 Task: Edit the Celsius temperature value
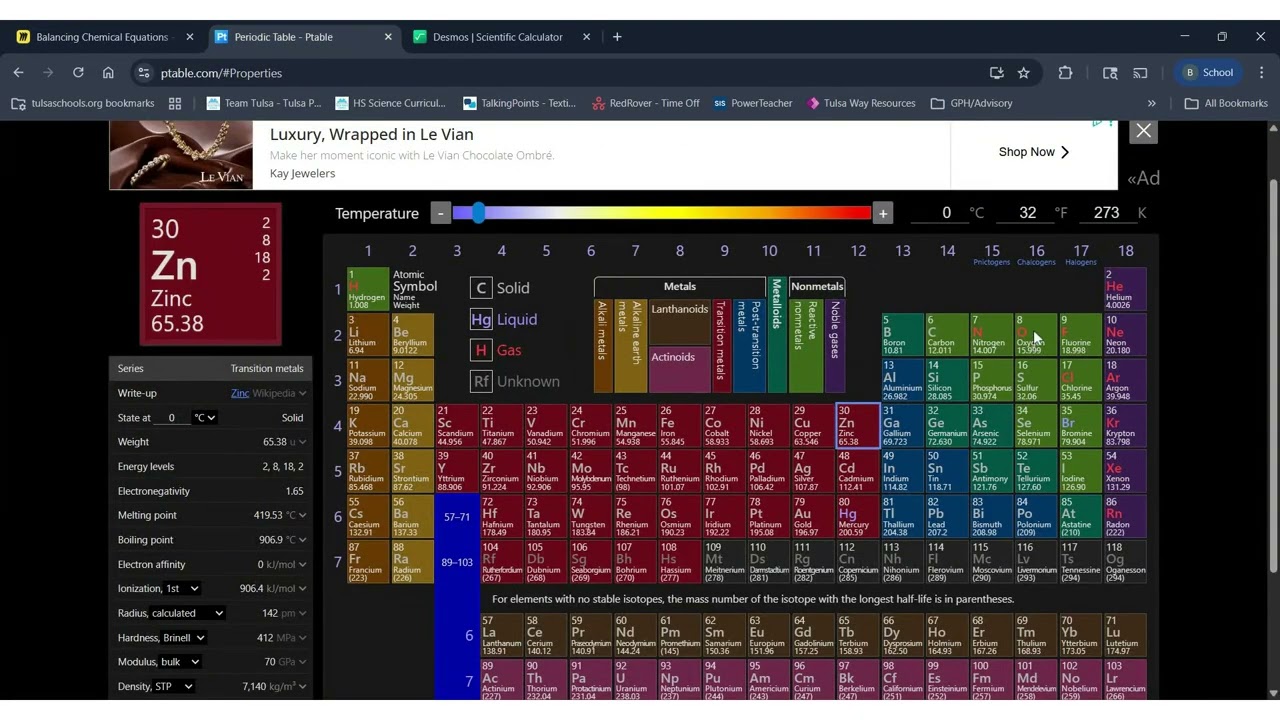[x=946, y=213]
